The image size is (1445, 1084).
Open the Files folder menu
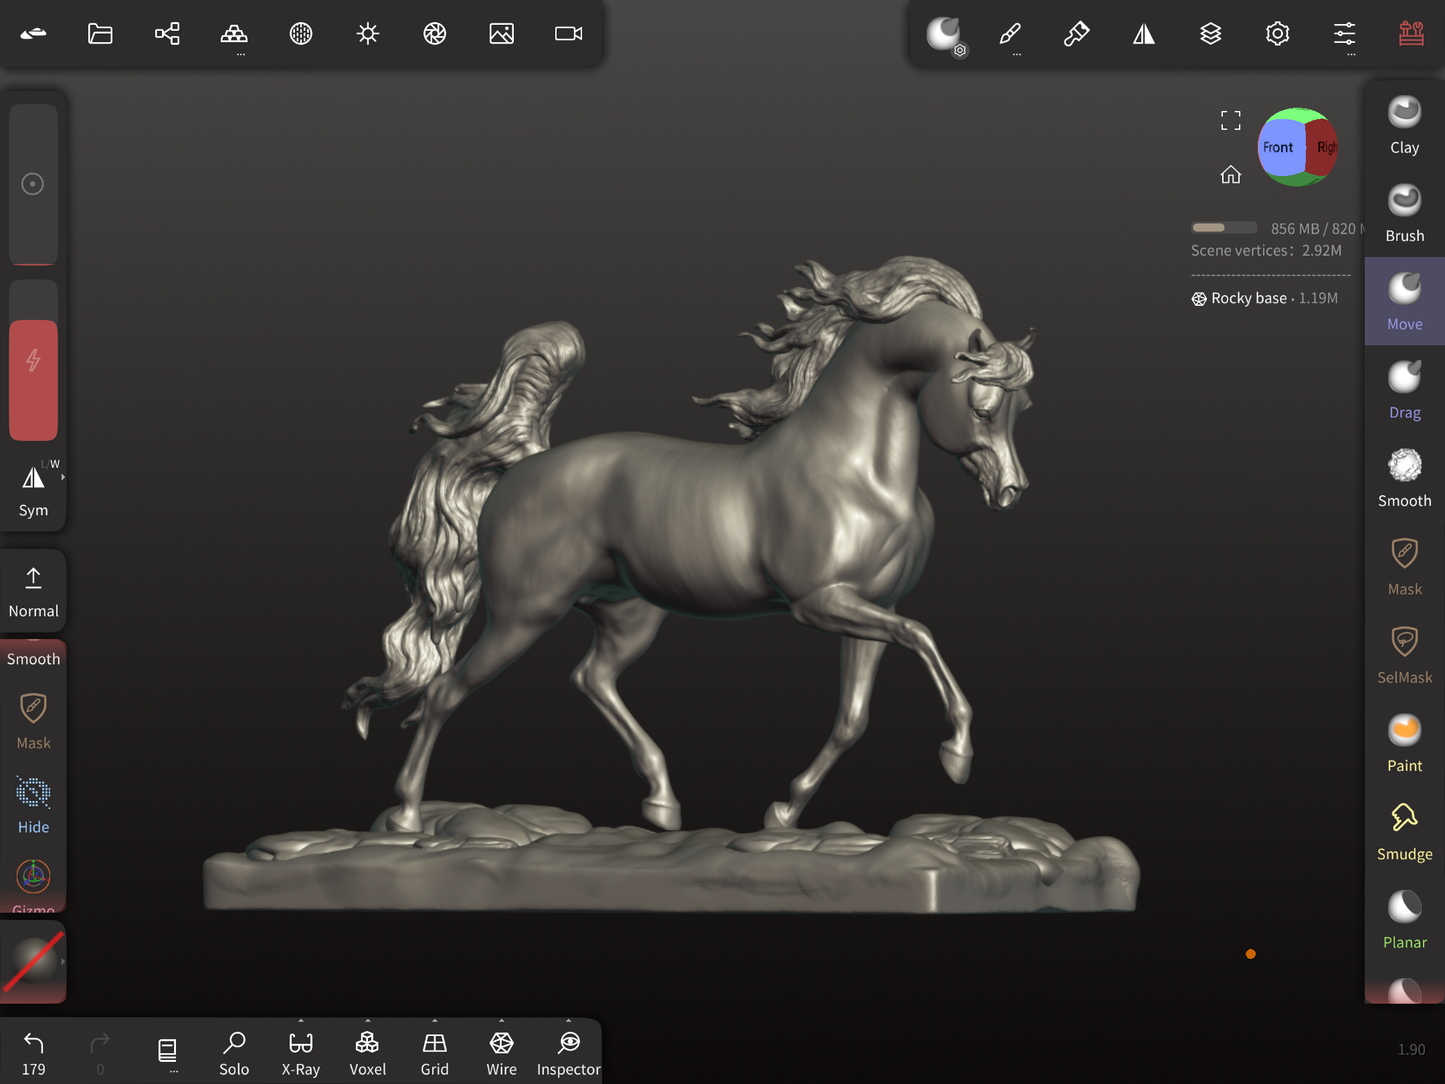(100, 34)
